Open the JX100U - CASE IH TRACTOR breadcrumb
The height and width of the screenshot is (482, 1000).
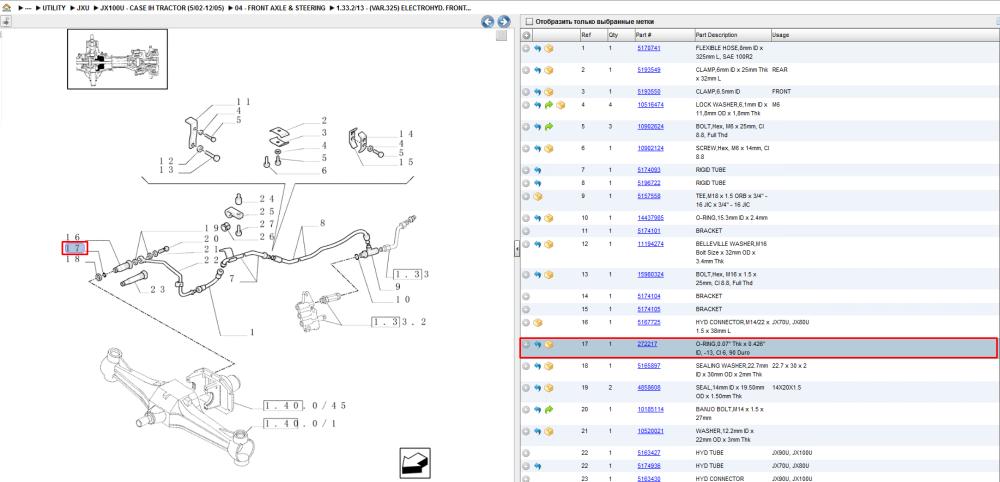[x=161, y=8]
